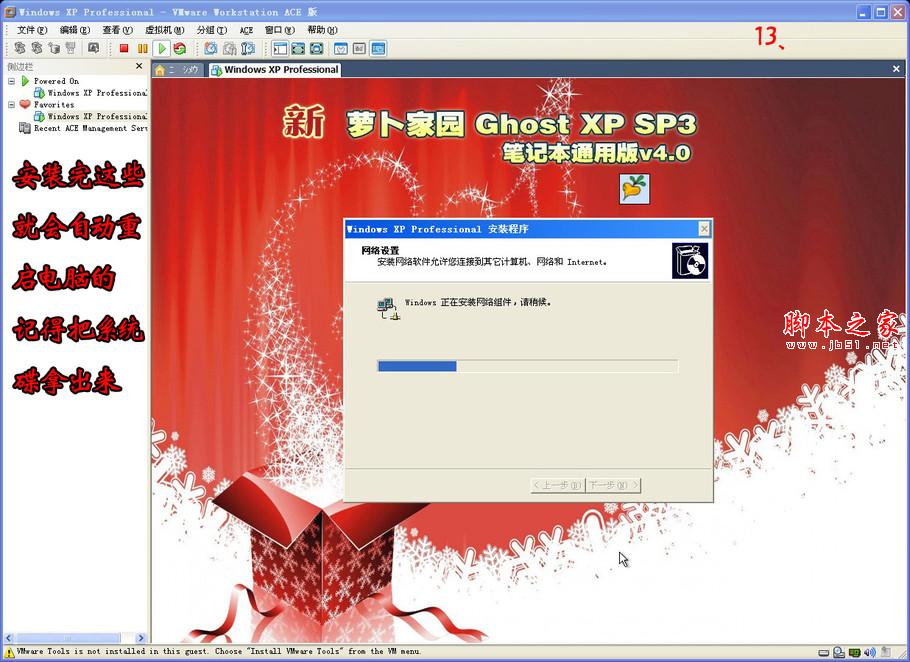The width and height of the screenshot is (910, 662).
Task: Open the 编辑(E) menu
Action: pyautogui.click(x=75, y=30)
